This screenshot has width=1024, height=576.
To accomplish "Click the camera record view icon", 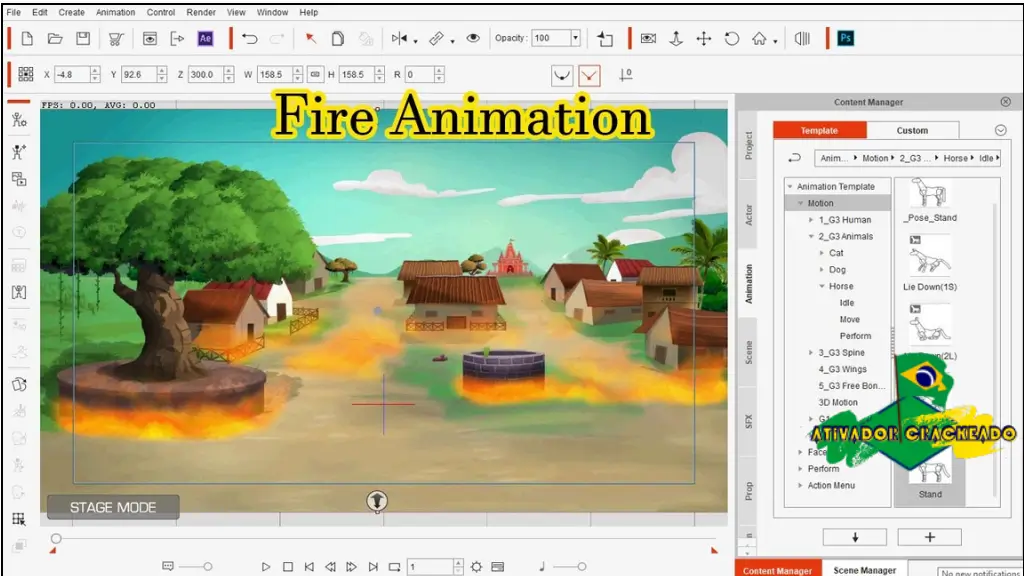I will 648,39.
